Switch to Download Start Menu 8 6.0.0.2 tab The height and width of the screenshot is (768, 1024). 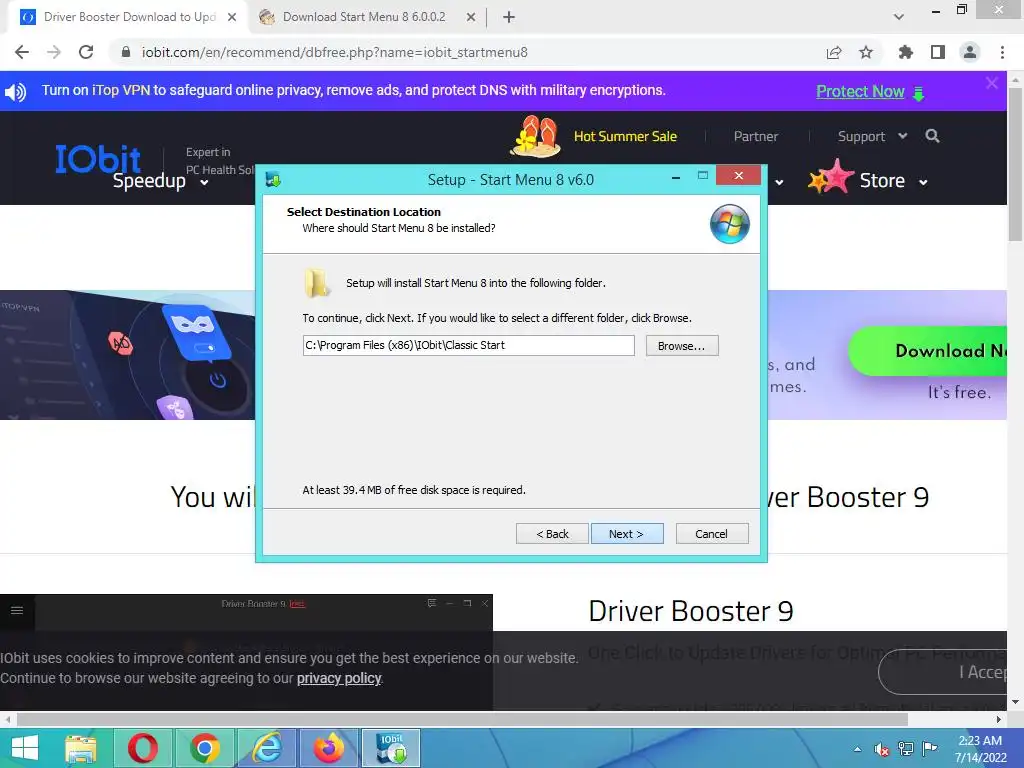pyautogui.click(x=364, y=17)
